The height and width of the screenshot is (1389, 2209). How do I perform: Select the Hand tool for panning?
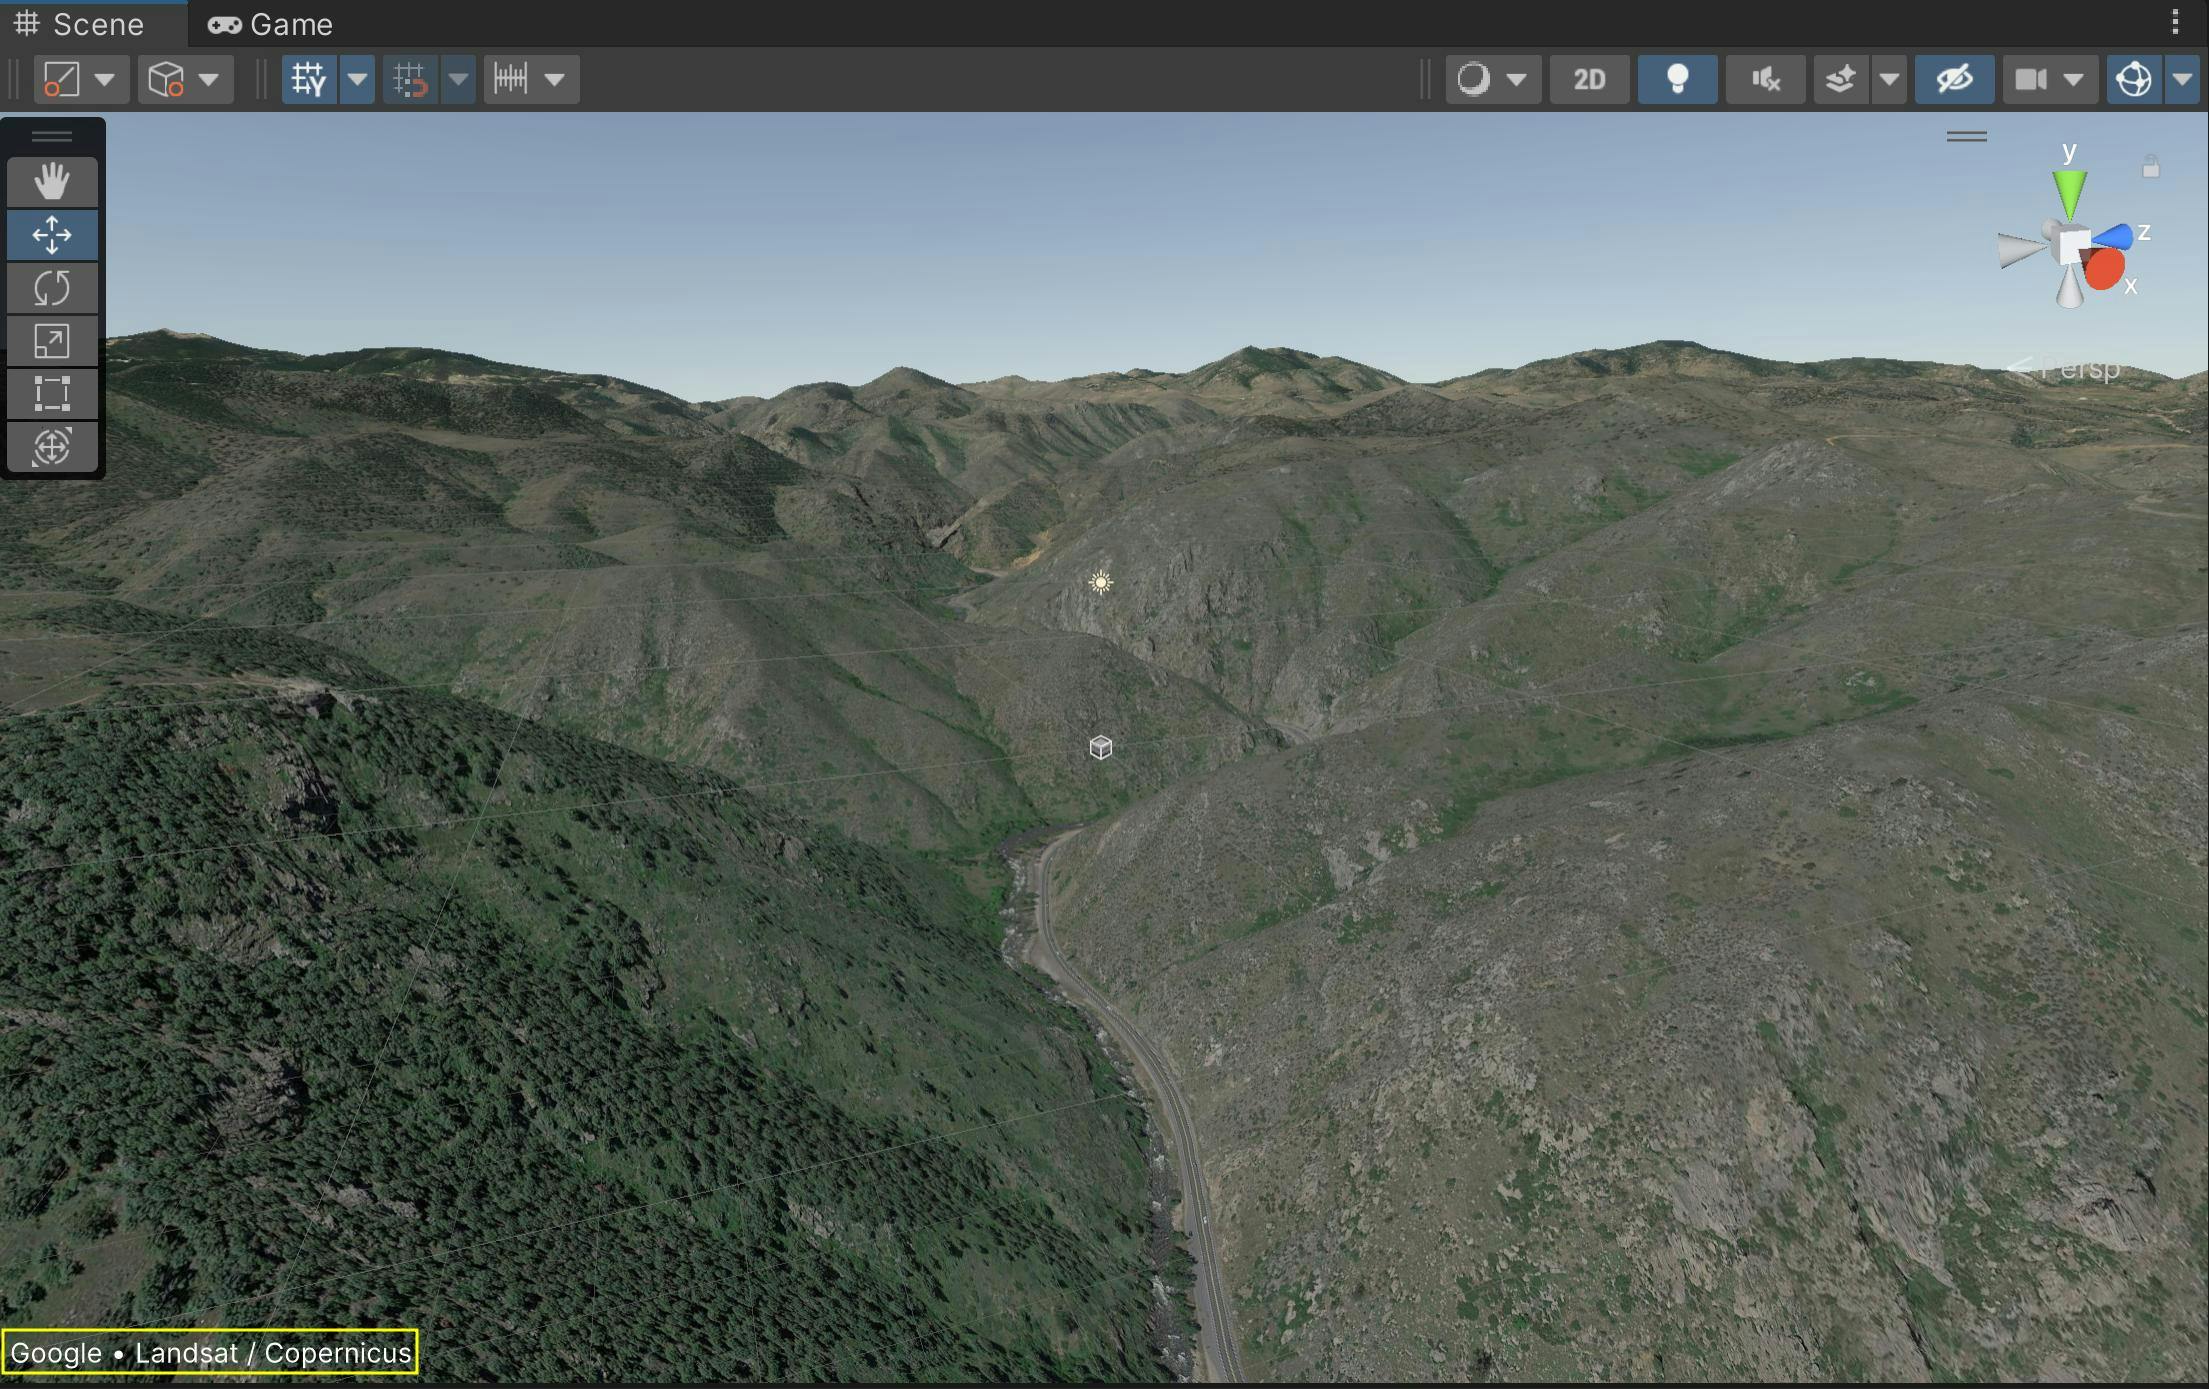point(52,181)
